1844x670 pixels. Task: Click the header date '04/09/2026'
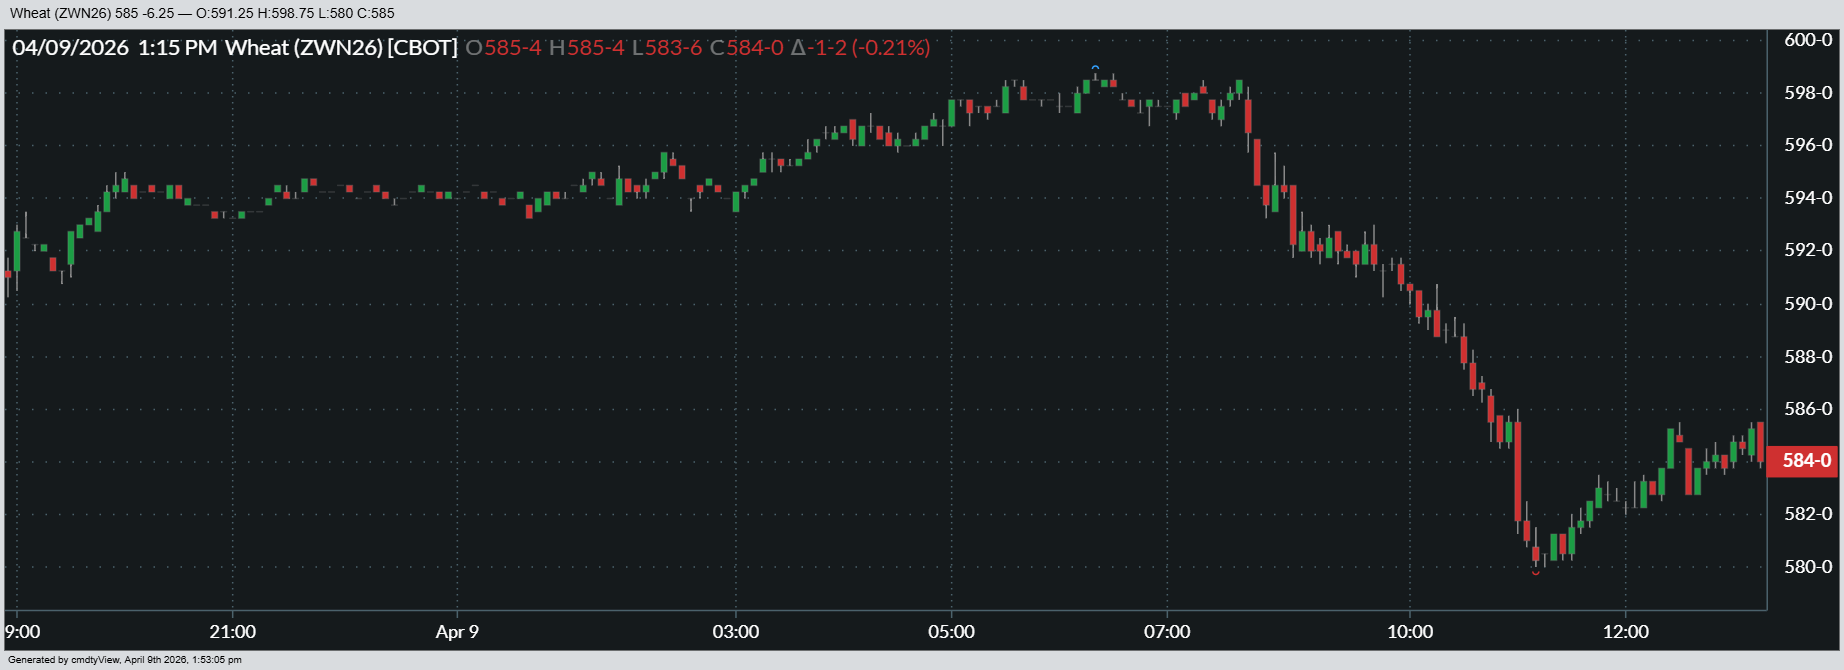coord(71,47)
